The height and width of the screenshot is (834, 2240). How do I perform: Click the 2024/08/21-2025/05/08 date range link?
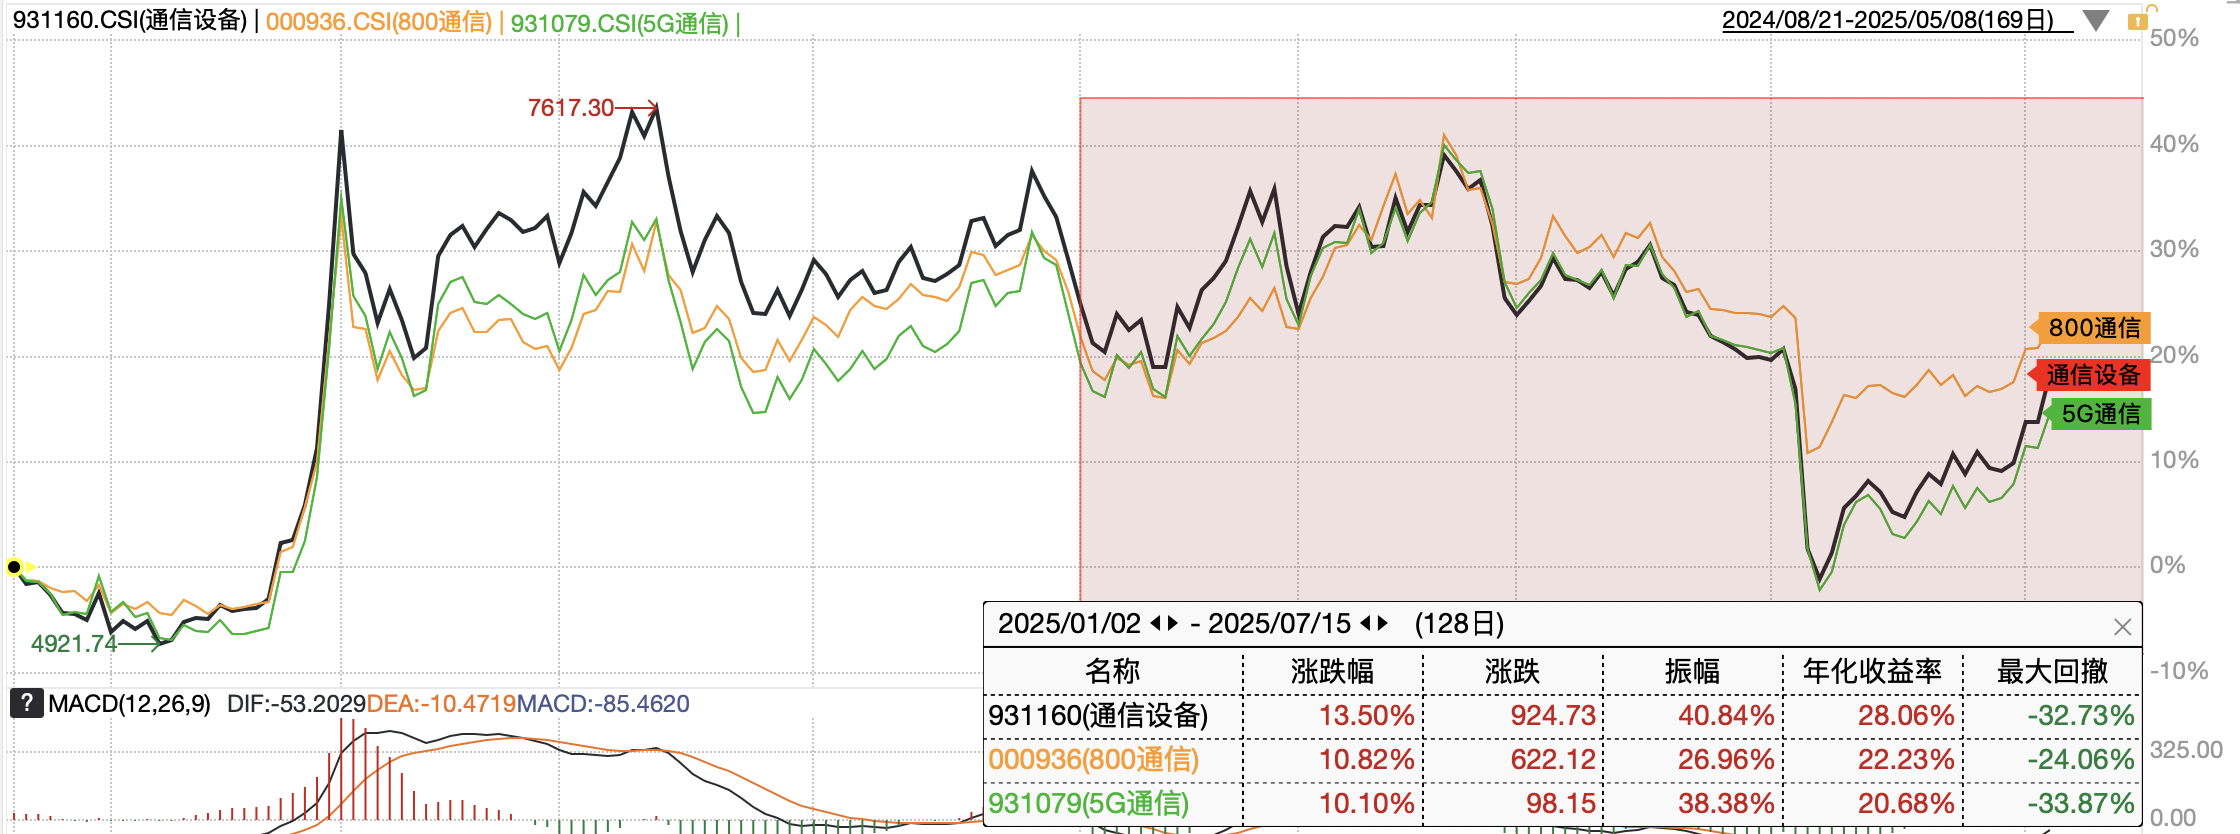[x=1888, y=20]
